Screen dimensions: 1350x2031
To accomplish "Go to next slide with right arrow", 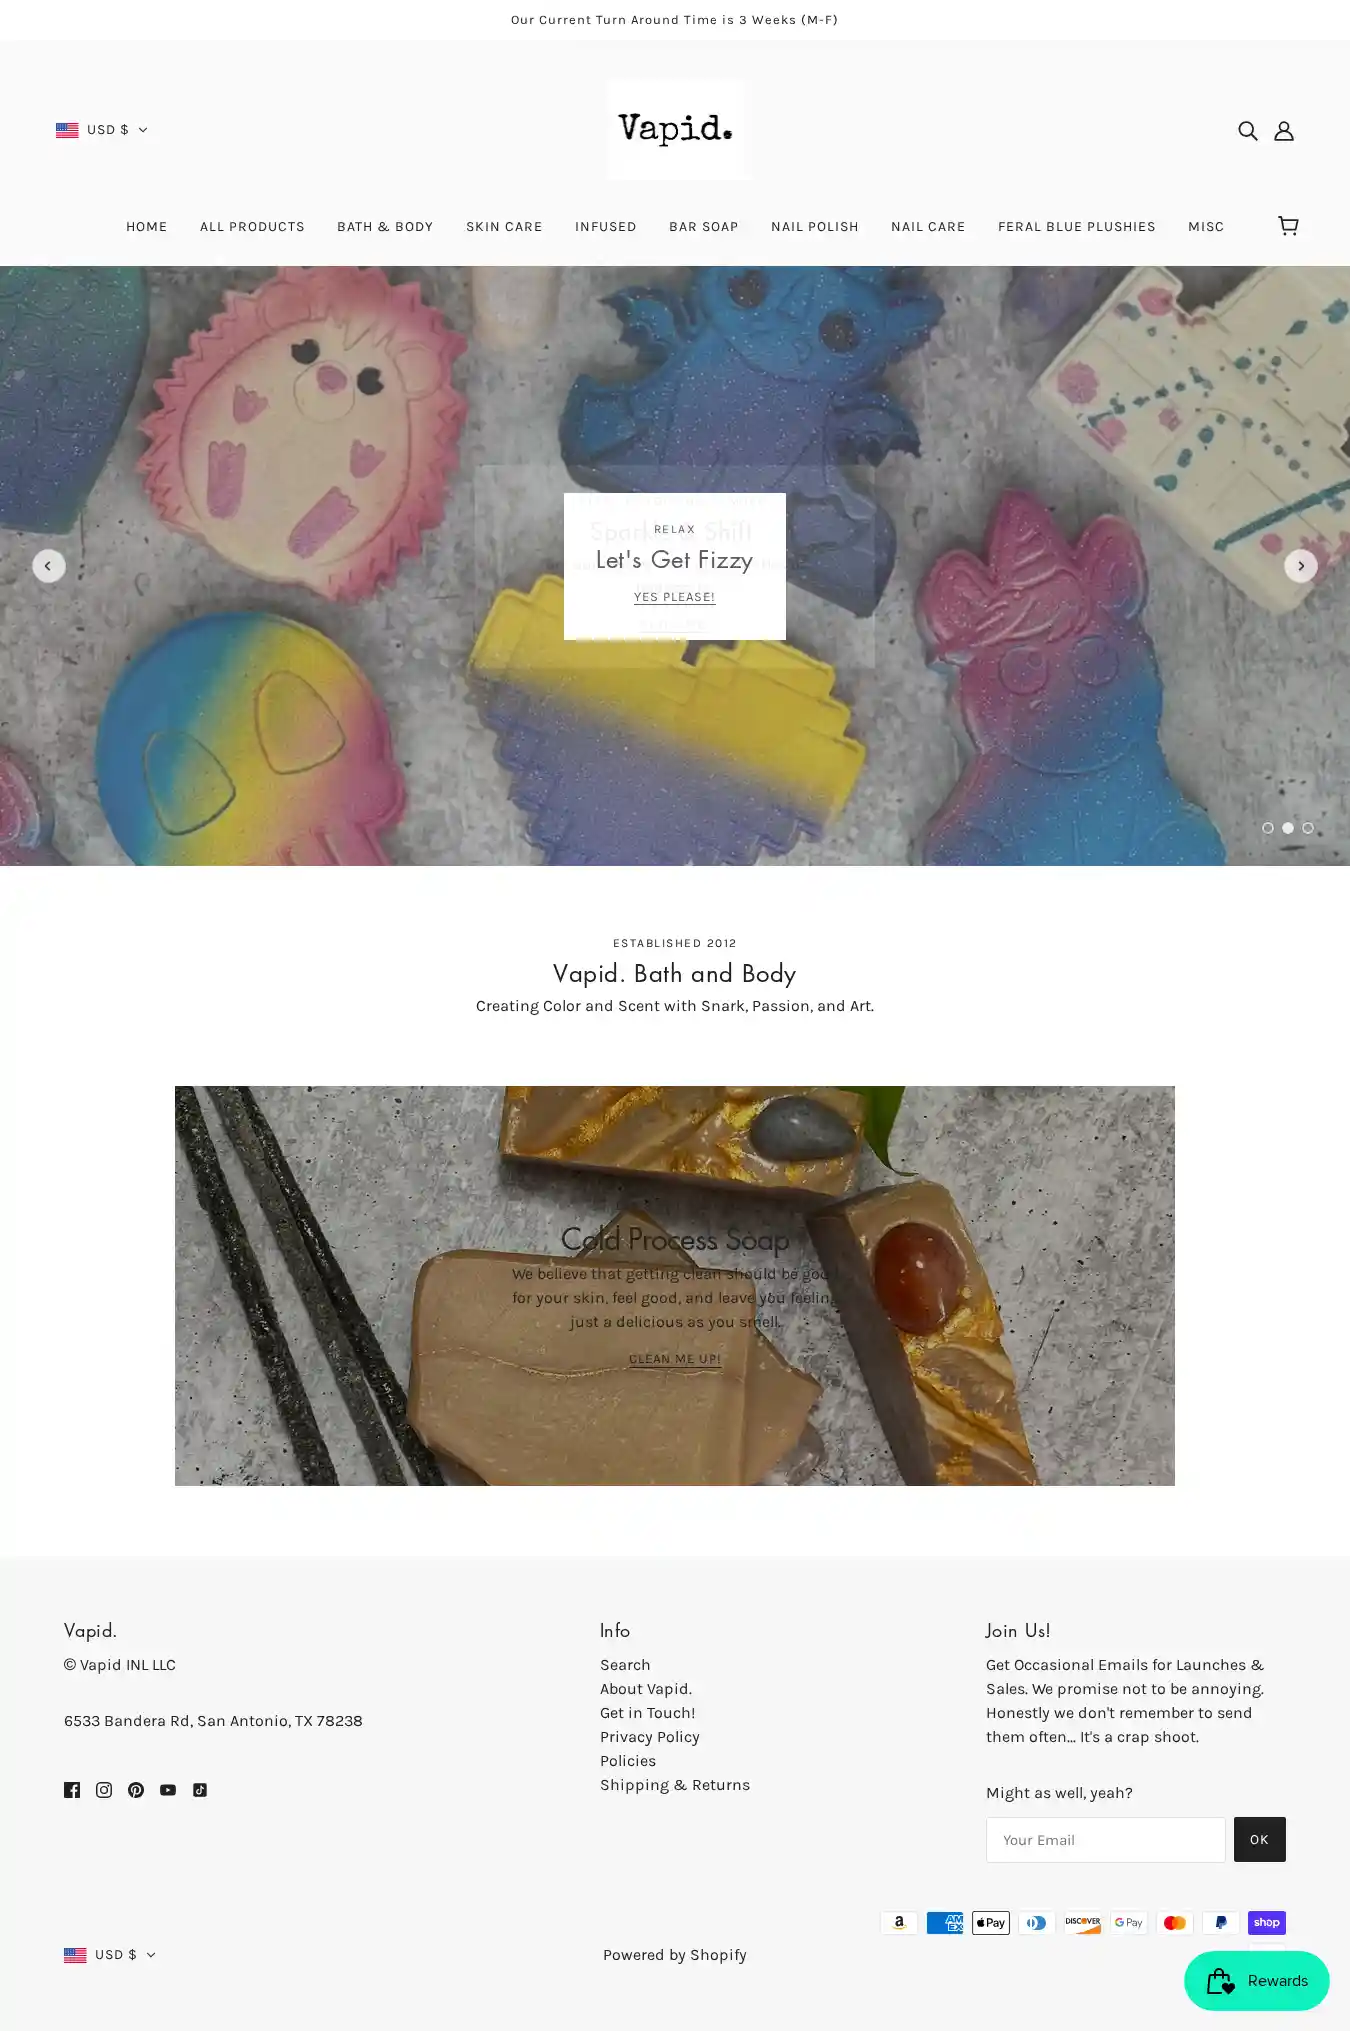I will coord(1301,566).
